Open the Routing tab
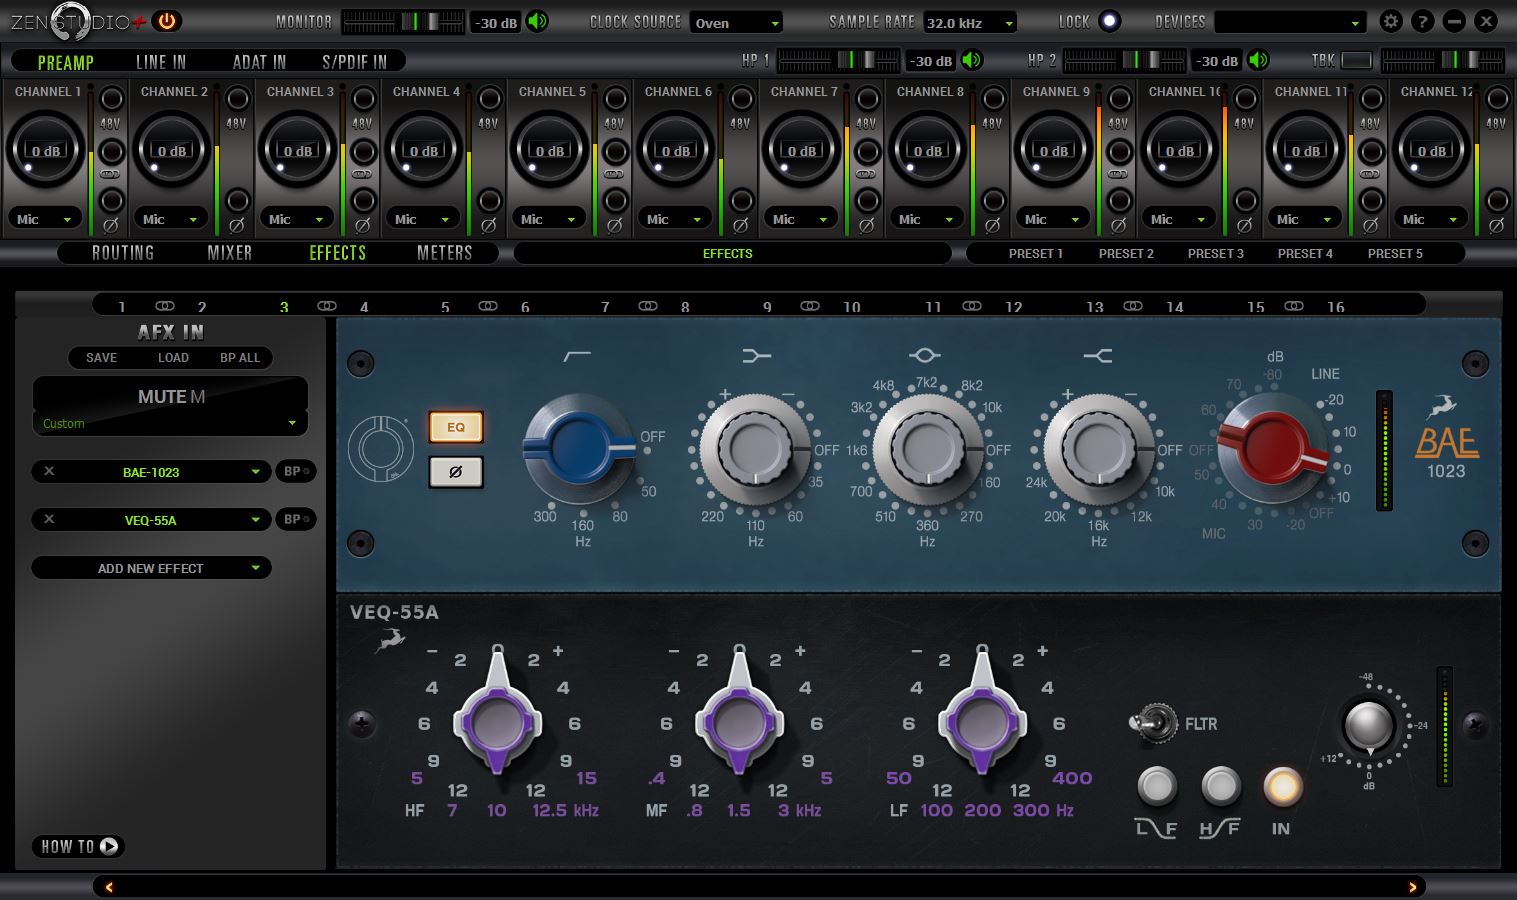 coord(123,253)
